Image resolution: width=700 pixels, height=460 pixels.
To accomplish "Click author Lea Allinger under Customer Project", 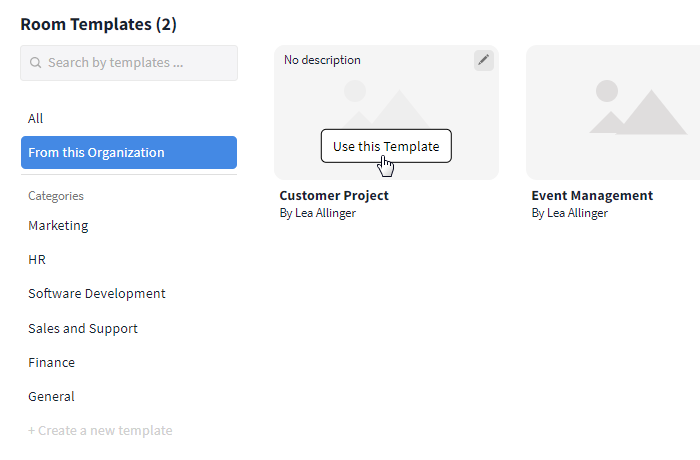I will 318,213.
